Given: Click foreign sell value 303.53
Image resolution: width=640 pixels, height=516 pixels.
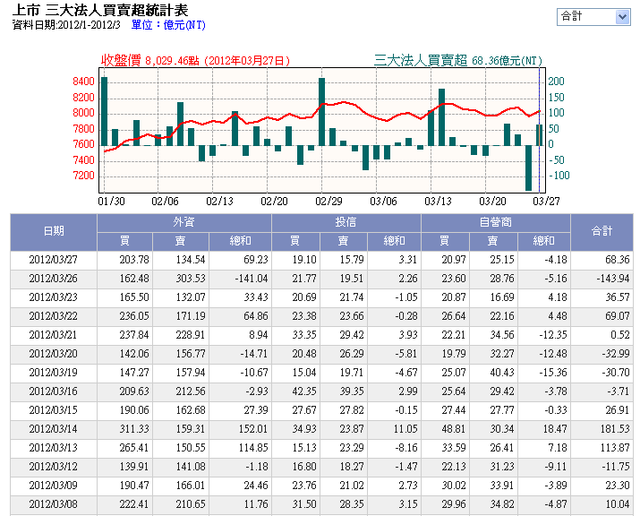Looking at the screenshot, I should pos(191,279).
